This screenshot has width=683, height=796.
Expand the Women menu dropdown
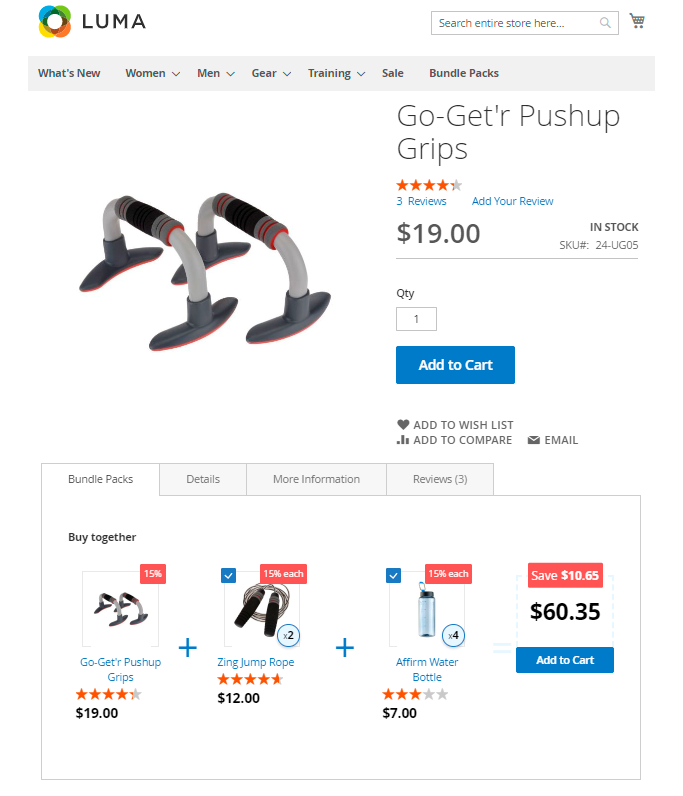coord(176,74)
